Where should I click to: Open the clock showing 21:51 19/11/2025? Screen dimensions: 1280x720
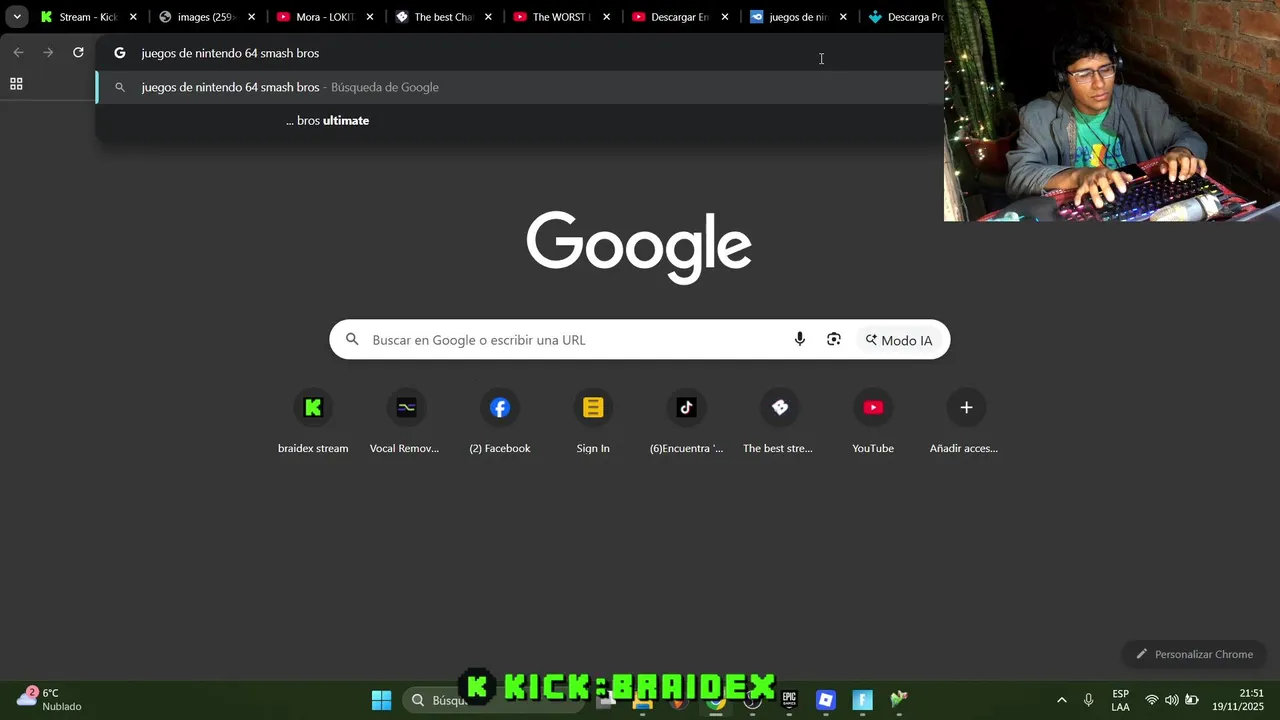click(x=1238, y=700)
